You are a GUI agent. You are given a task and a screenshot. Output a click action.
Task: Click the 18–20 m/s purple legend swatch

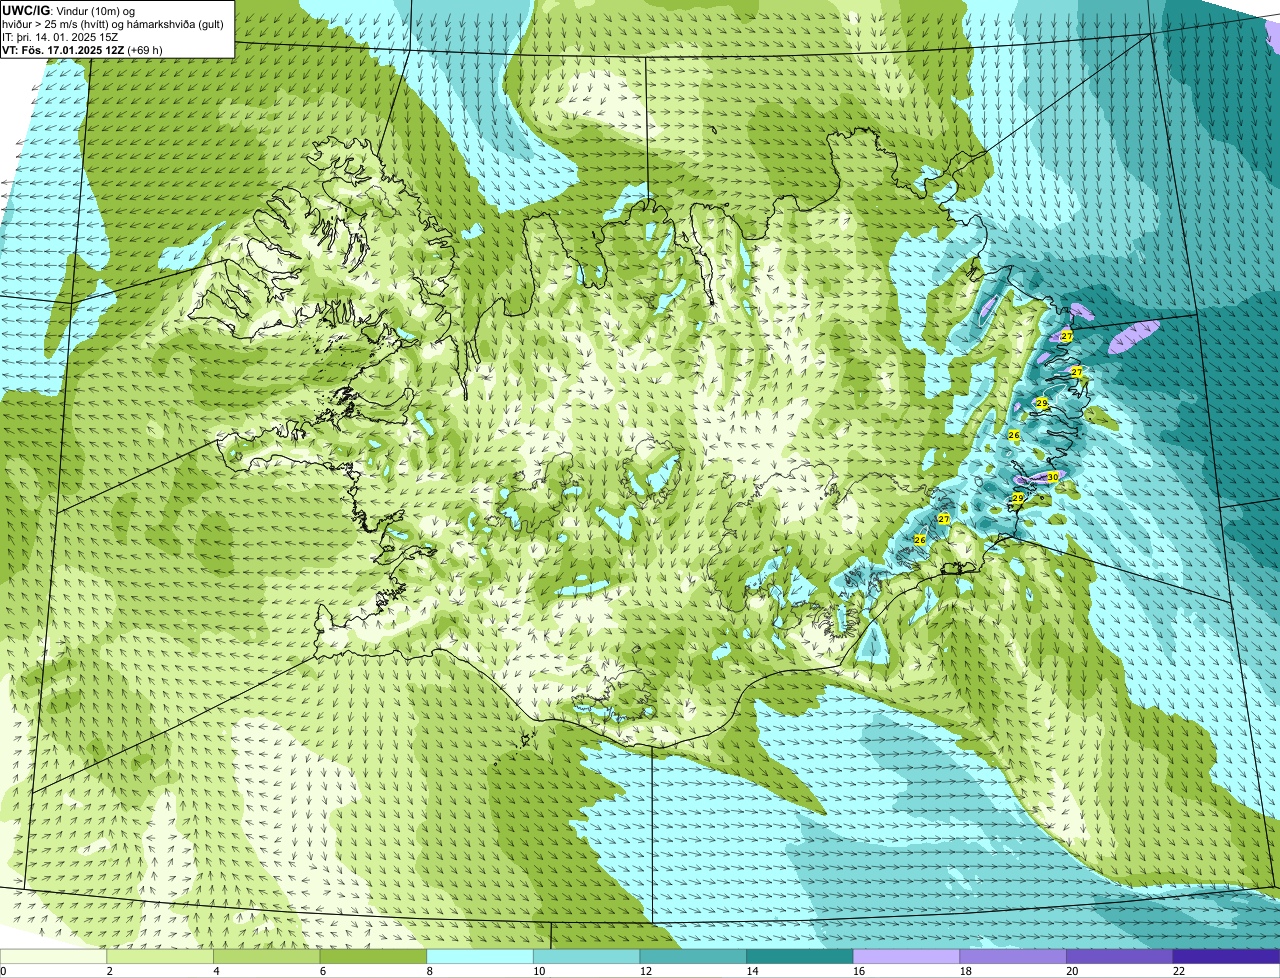(x=1013, y=956)
